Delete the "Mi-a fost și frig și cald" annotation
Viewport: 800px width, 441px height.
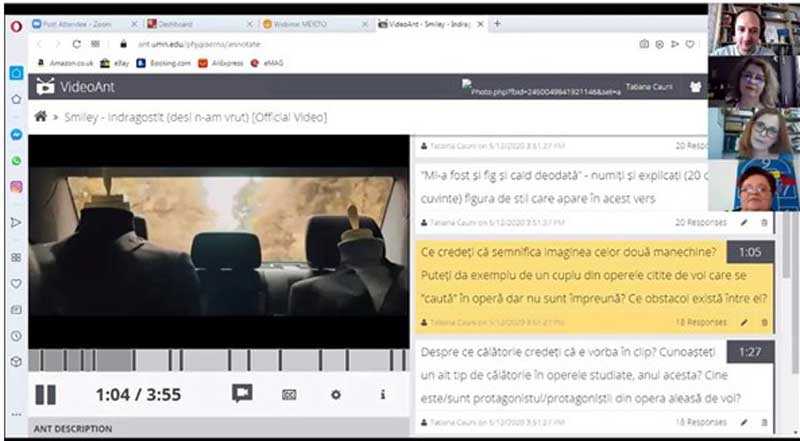(x=764, y=223)
